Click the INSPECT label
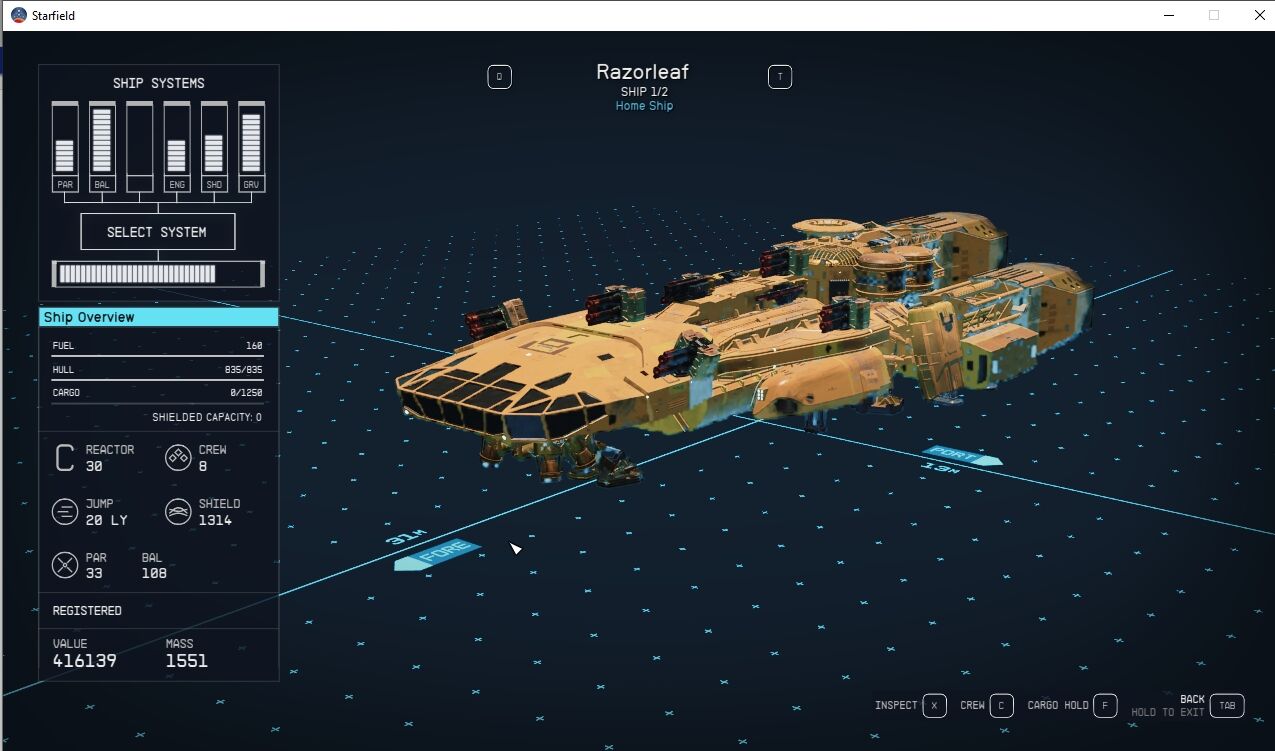The height and width of the screenshot is (751, 1275). click(896, 705)
